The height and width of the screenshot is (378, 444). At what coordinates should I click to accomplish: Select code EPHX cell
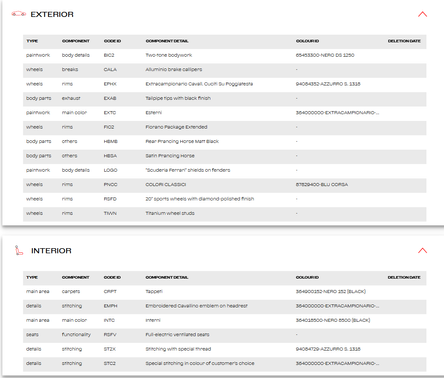coord(110,84)
